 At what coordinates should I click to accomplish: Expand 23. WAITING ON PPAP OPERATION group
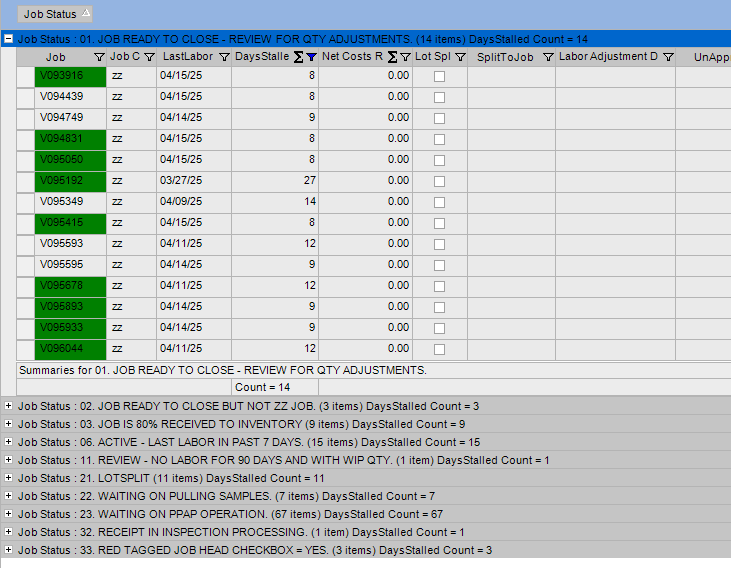pos(8,513)
